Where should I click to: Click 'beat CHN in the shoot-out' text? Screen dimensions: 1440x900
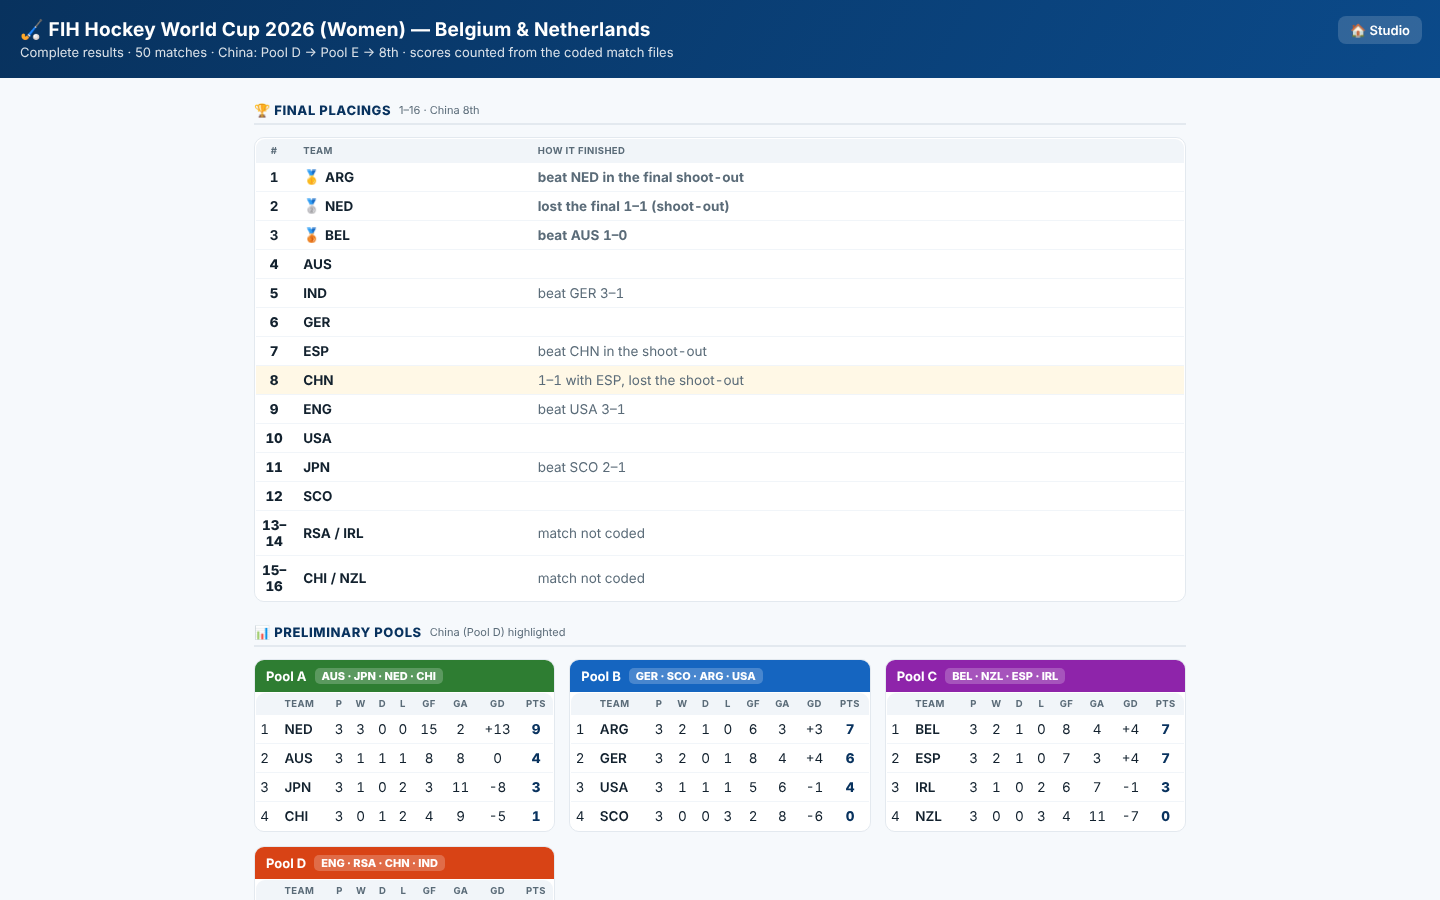(622, 351)
